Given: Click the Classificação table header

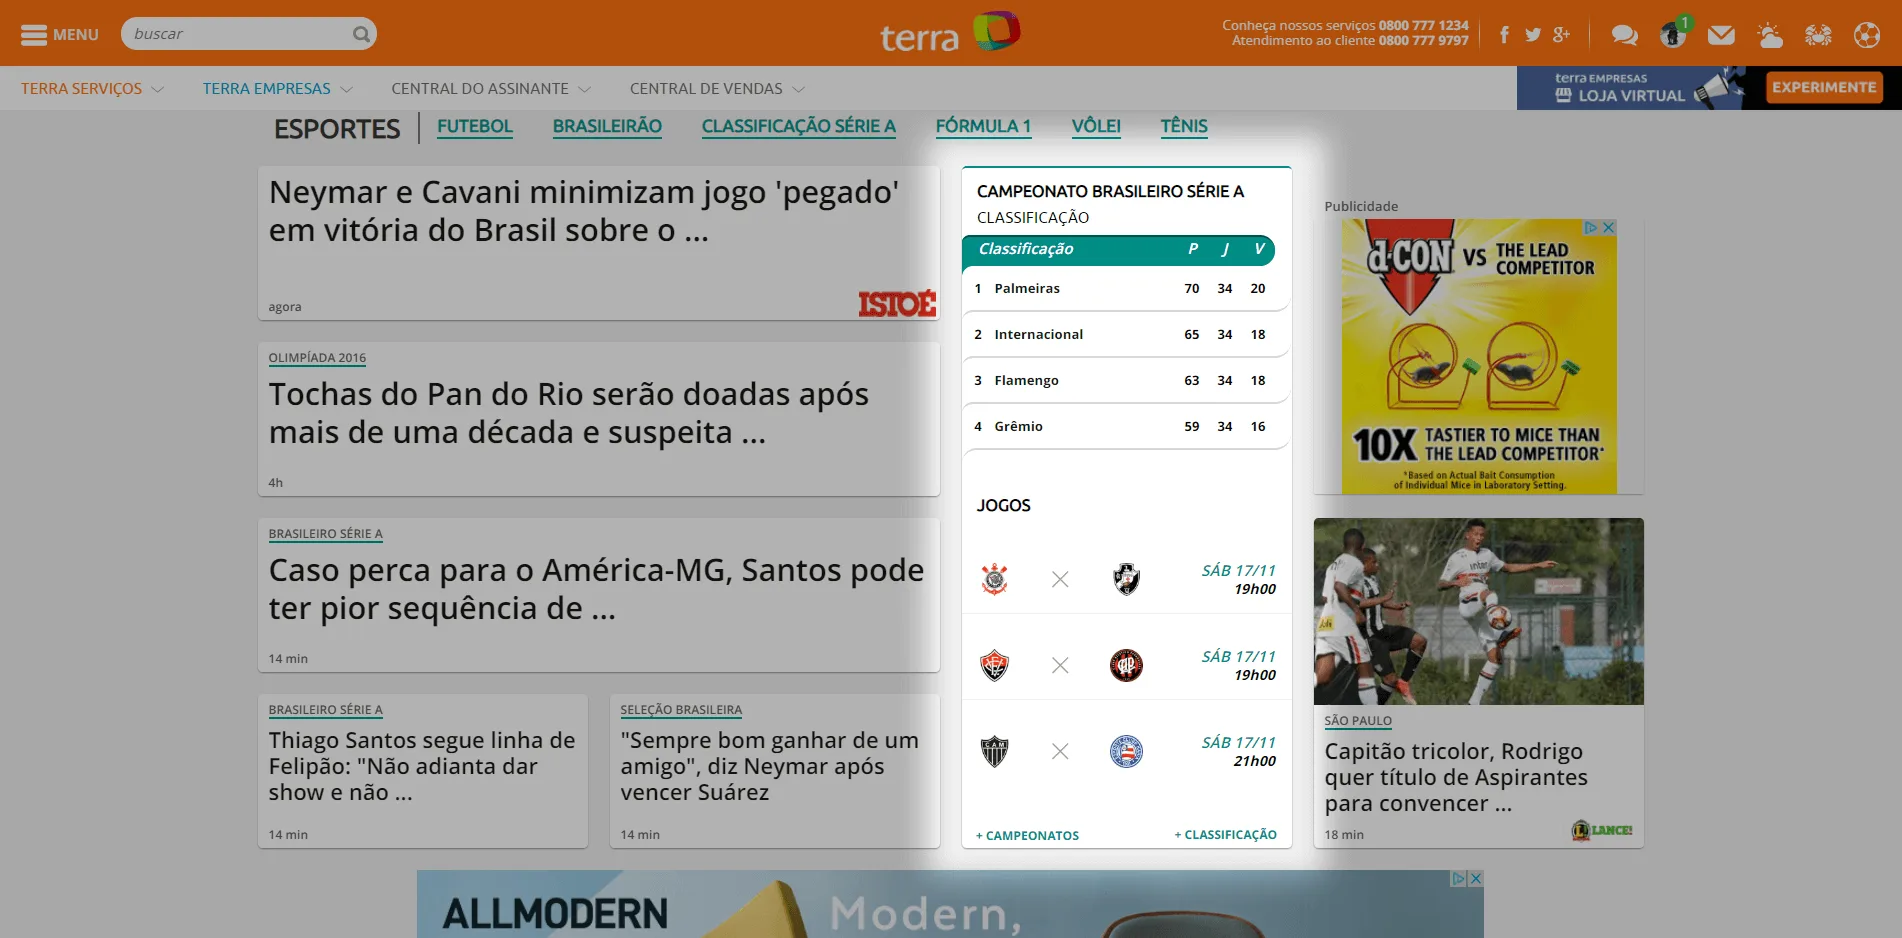Looking at the screenshot, I should pyautogui.click(x=1118, y=249).
